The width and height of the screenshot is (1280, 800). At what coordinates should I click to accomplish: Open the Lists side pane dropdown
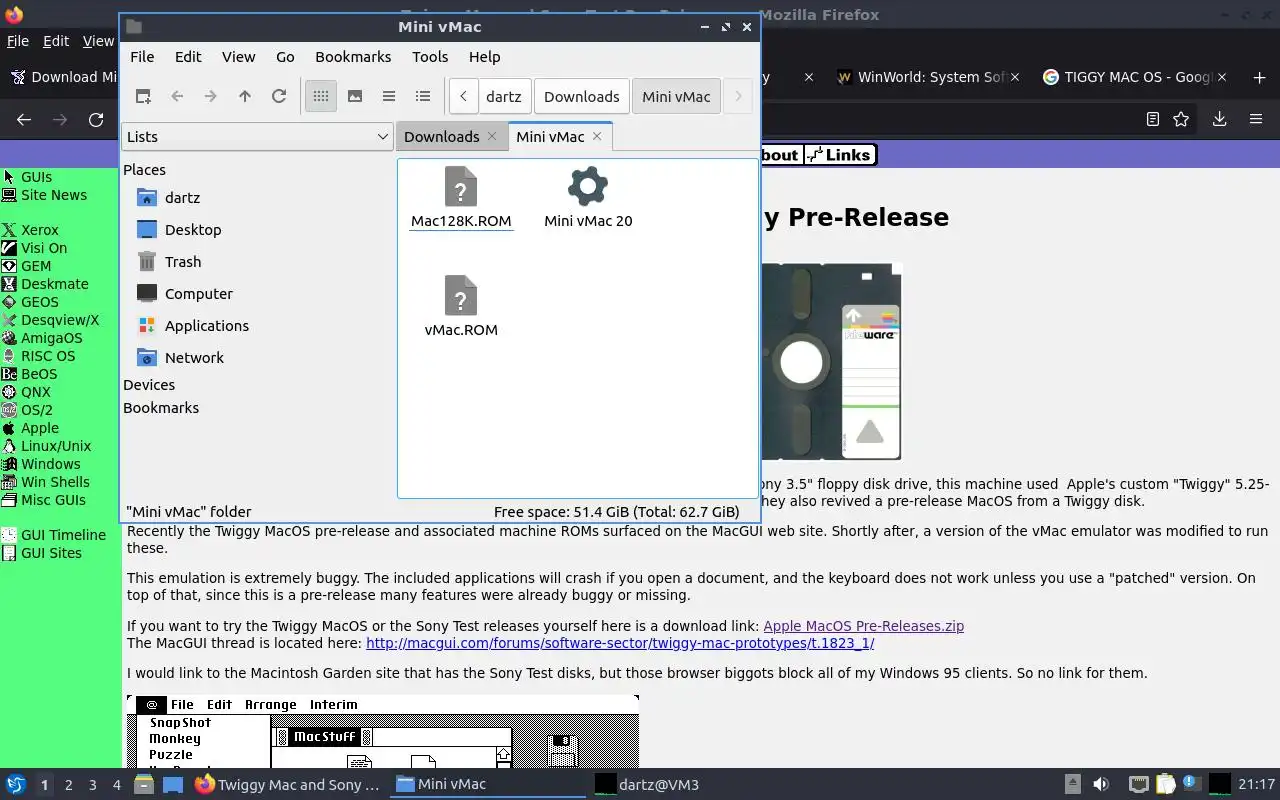pyautogui.click(x=257, y=137)
